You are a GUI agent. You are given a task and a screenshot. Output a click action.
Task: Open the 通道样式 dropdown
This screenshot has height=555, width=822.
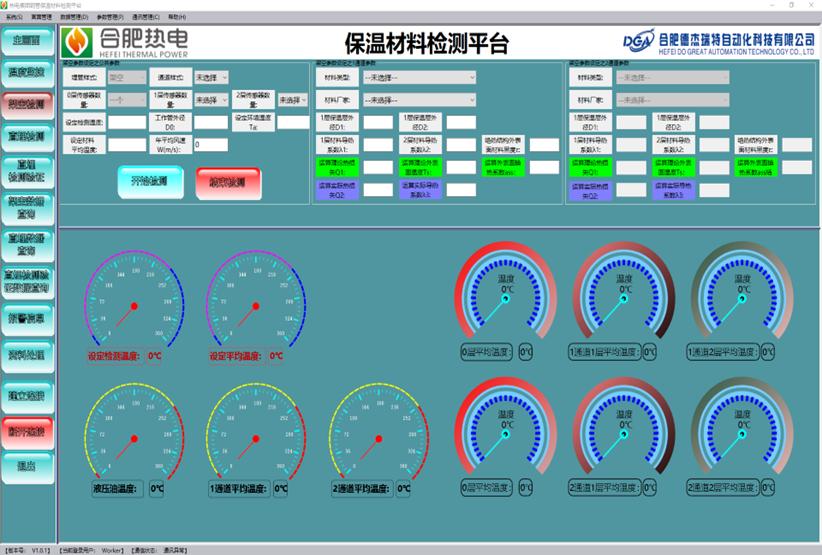click(211, 77)
